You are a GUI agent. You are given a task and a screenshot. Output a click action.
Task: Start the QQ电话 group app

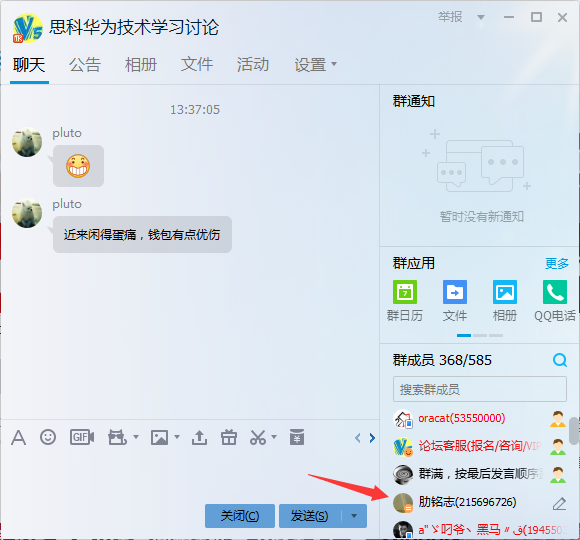[555, 292]
